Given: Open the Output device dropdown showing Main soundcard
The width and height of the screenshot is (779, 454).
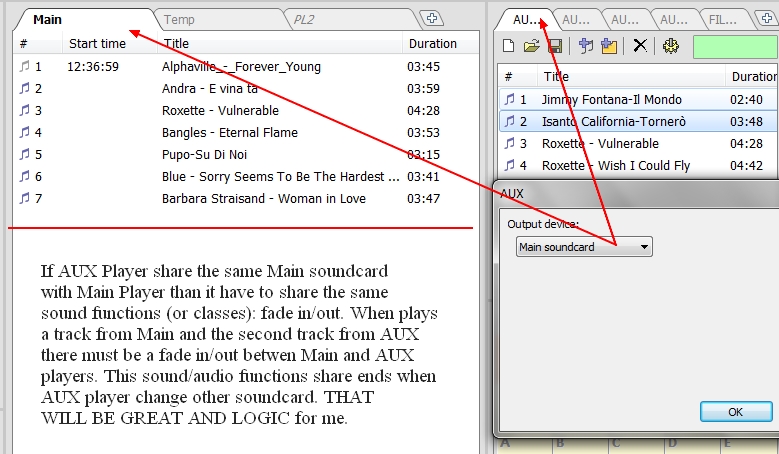Looking at the screenshot, I should (x=584, y=247).
